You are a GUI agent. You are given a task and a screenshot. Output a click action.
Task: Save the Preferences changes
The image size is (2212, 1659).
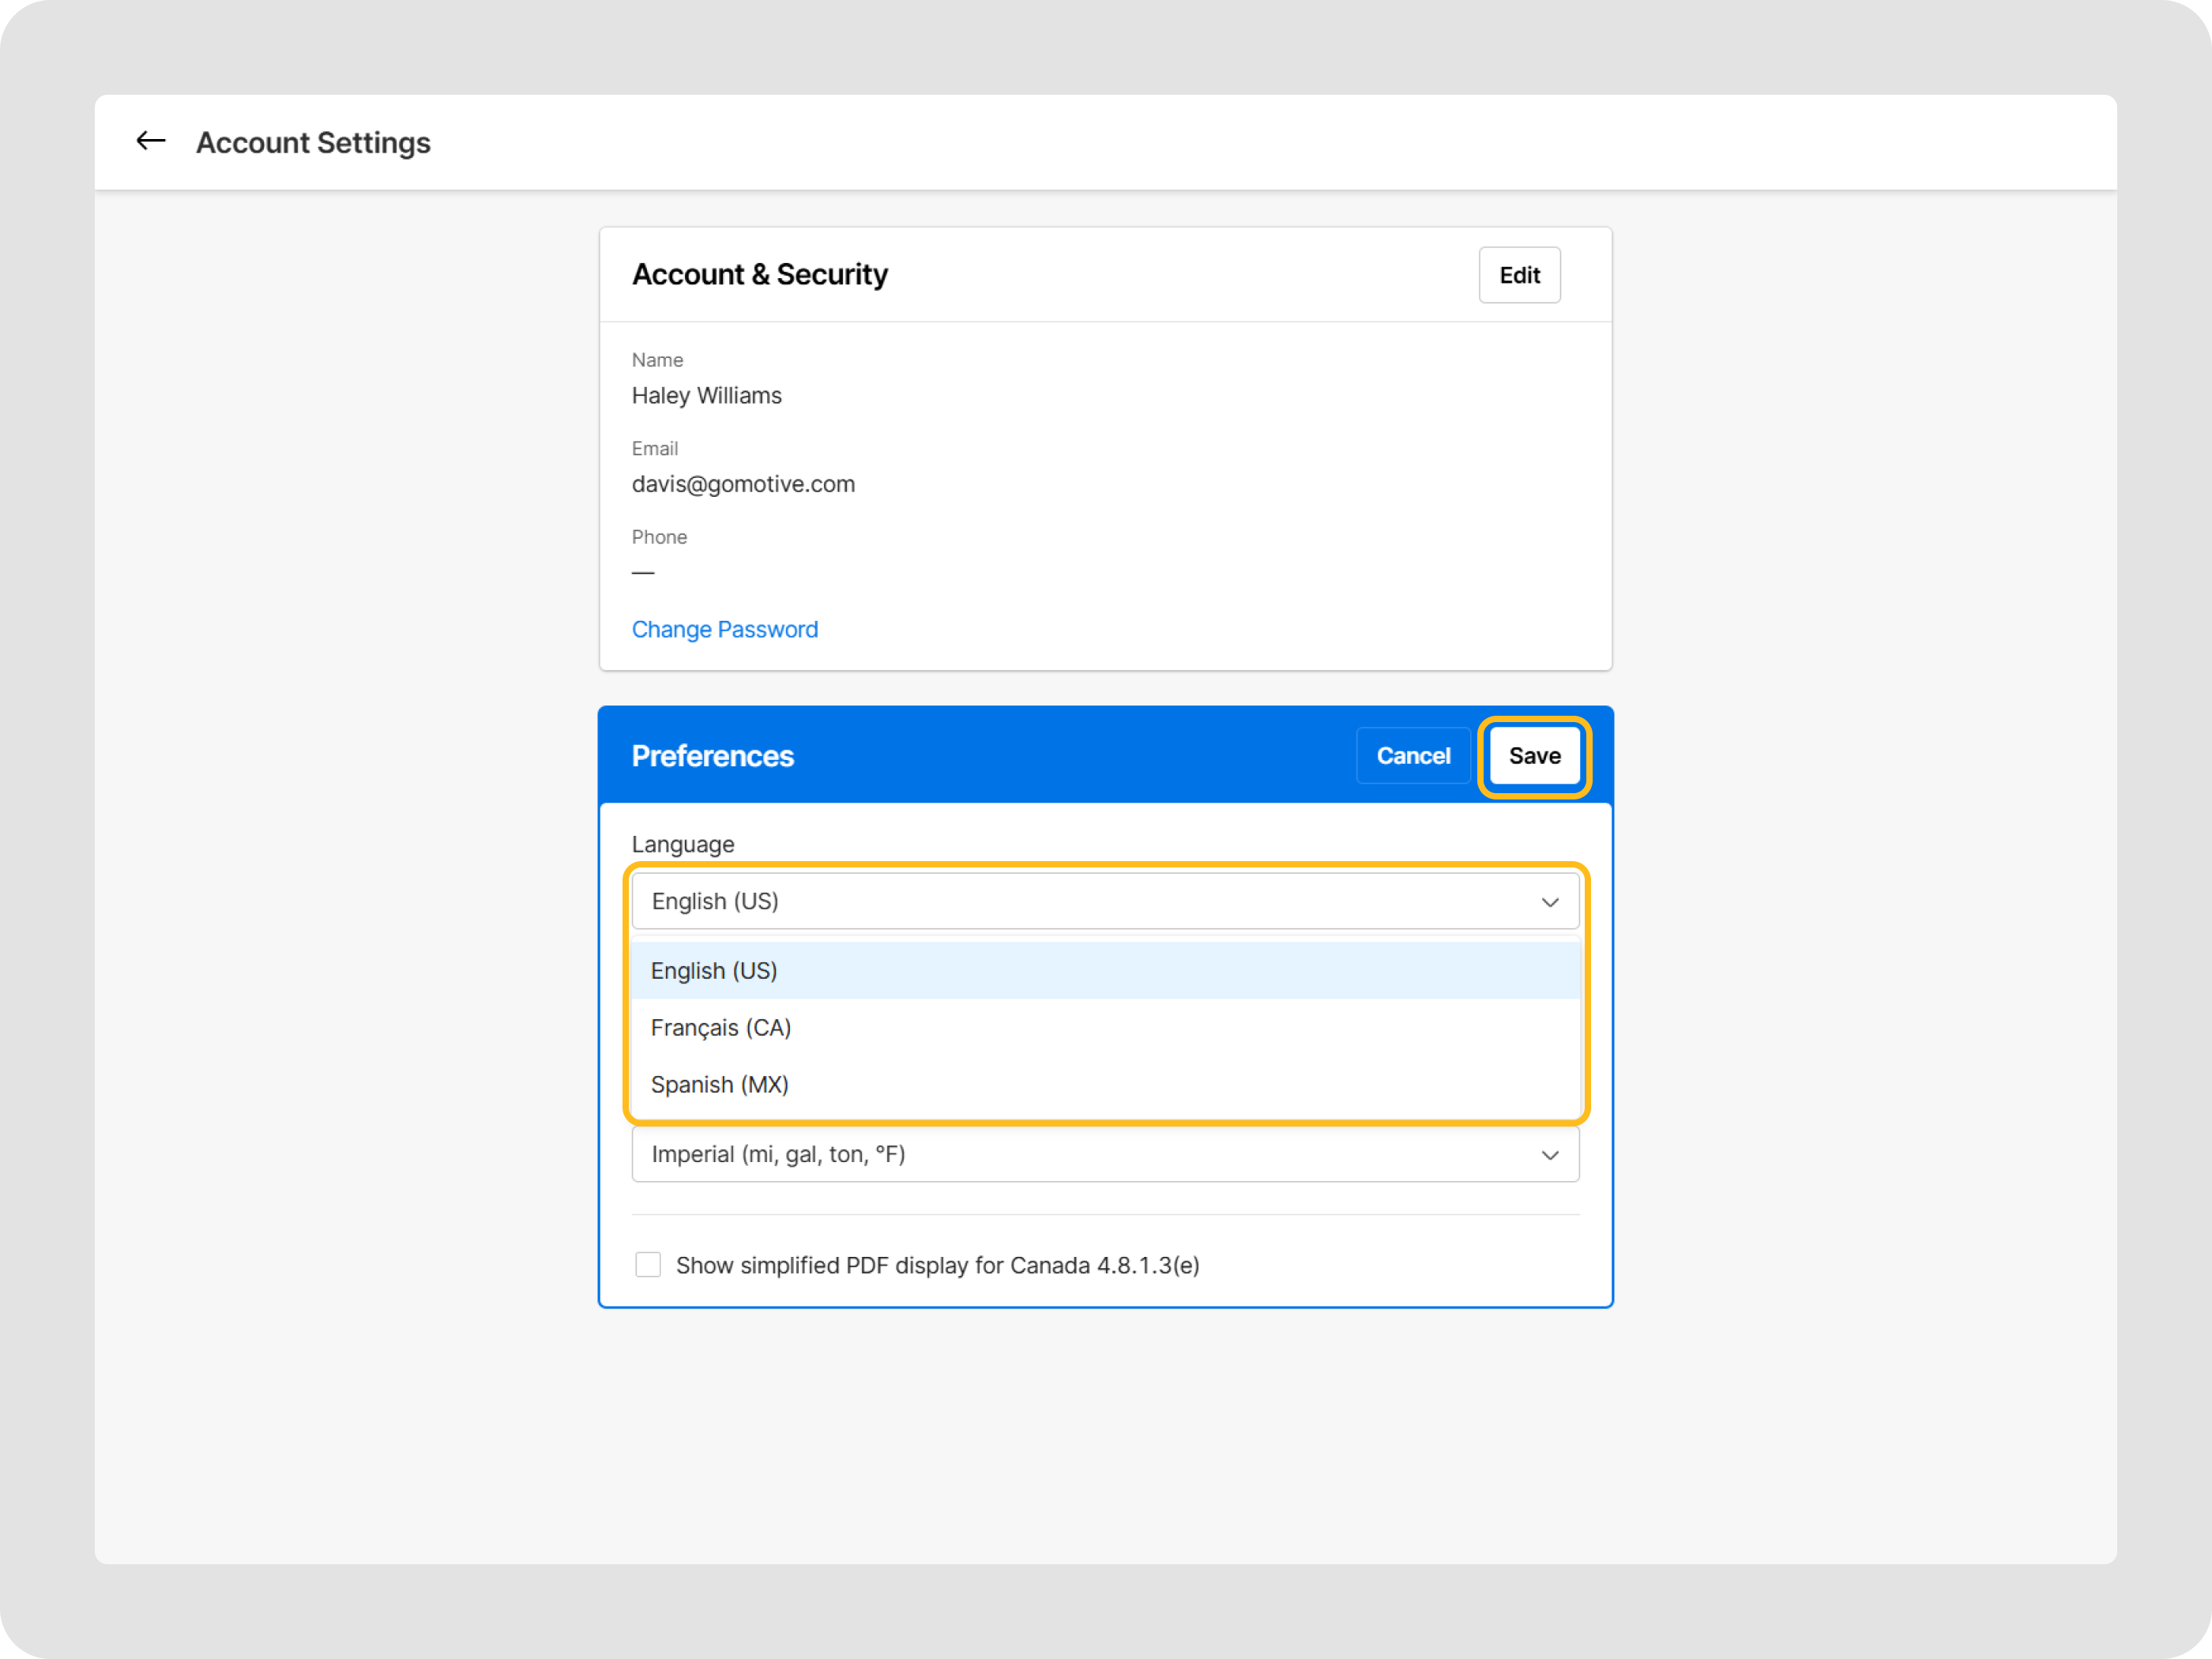1534,757
